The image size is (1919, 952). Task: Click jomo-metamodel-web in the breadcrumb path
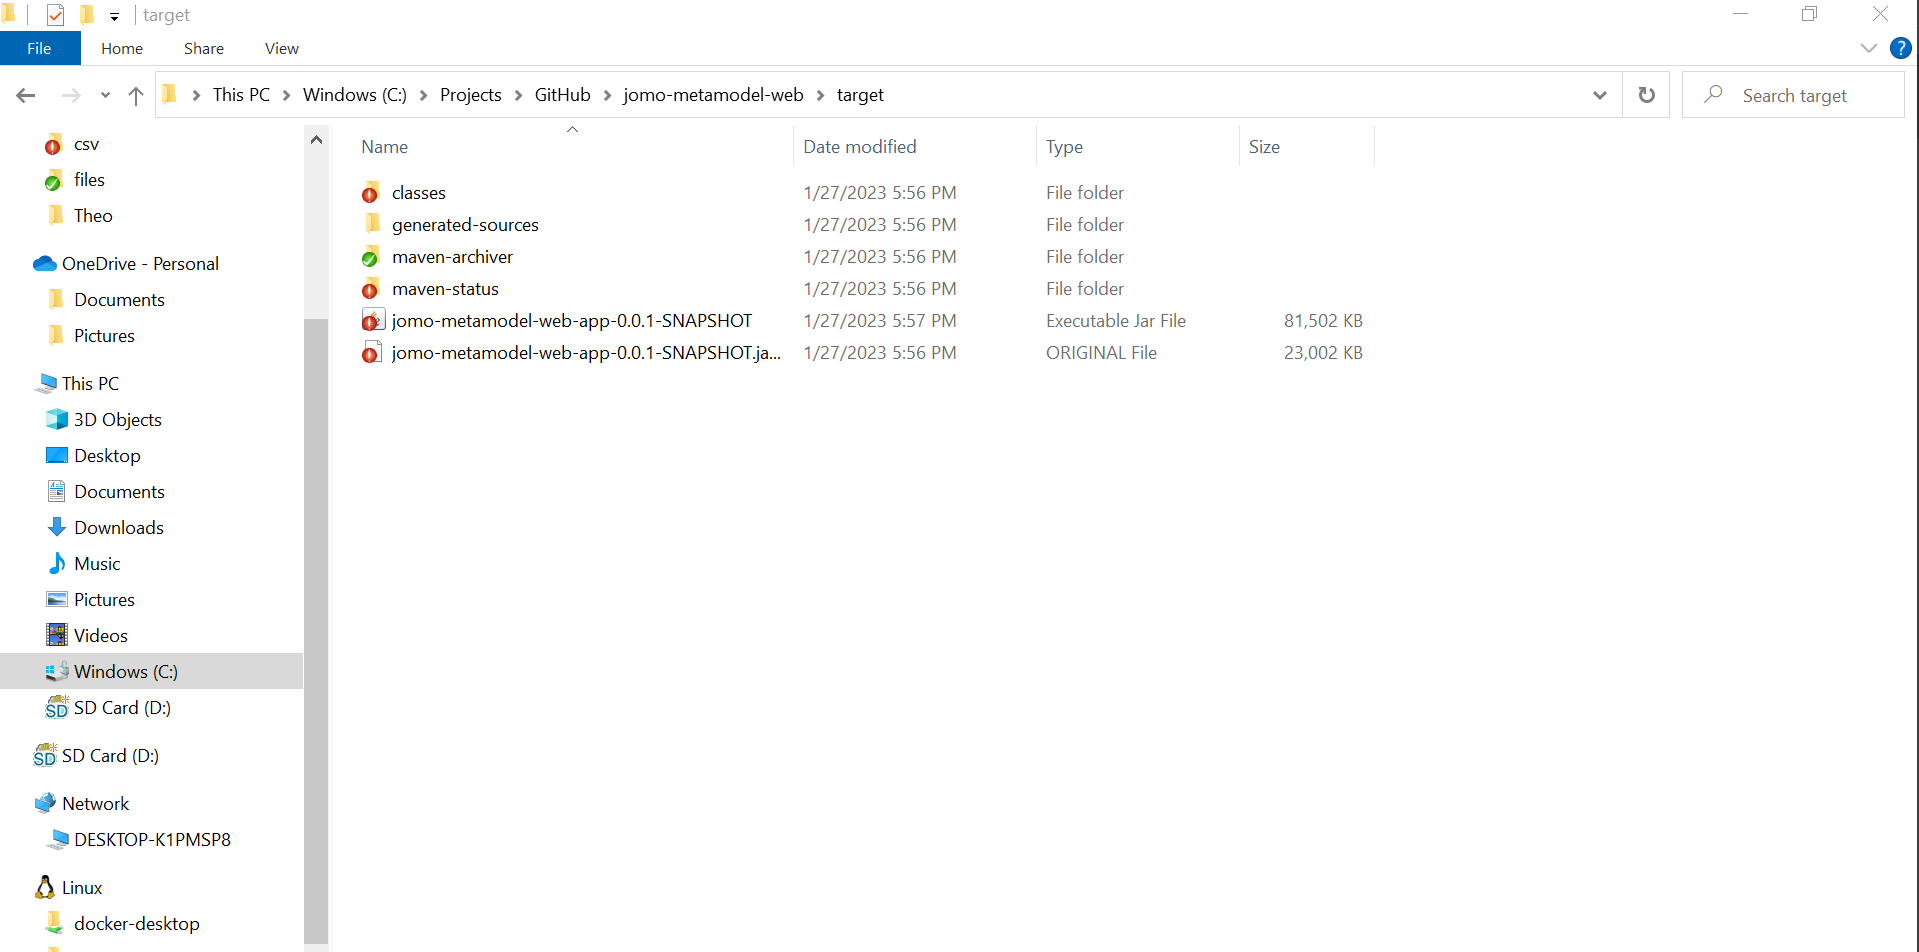[713, 95]
